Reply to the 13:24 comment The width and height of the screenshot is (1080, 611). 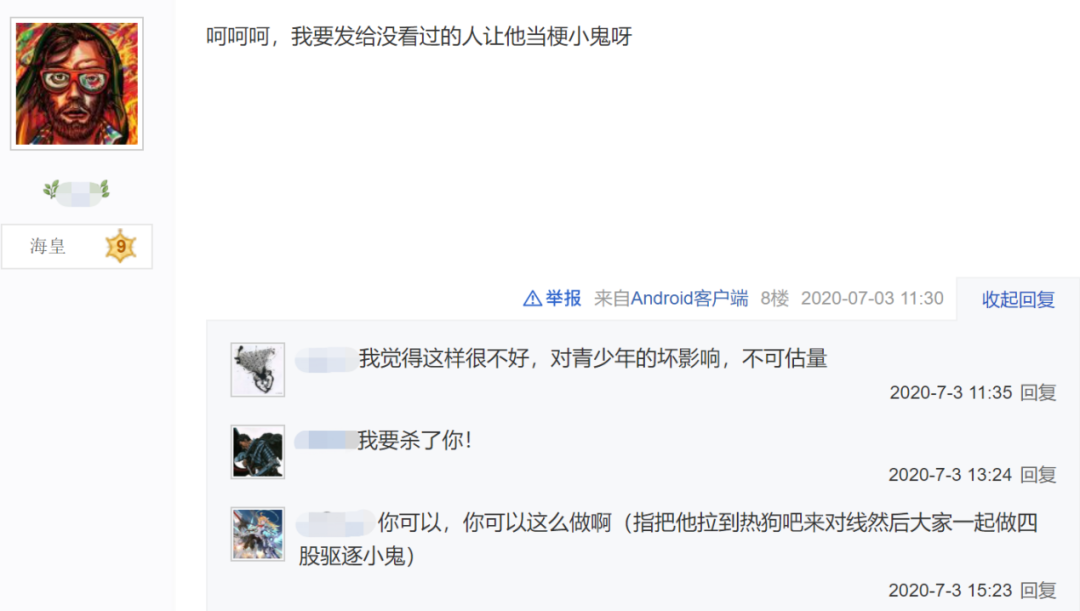(x=1038, y=475)
